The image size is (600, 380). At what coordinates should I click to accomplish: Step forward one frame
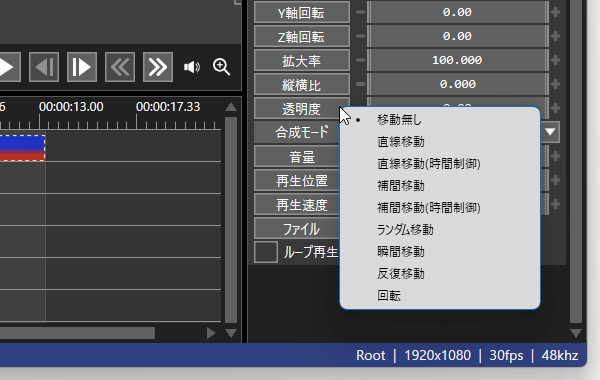coord(82,67)
